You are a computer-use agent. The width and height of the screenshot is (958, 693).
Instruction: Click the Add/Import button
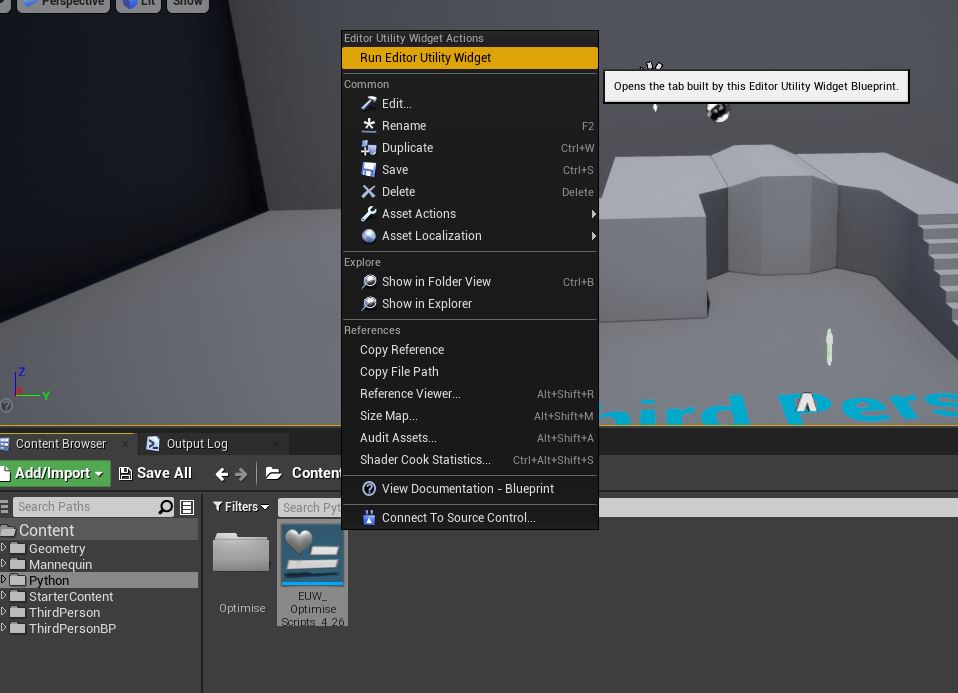click(x=53, y=472)
